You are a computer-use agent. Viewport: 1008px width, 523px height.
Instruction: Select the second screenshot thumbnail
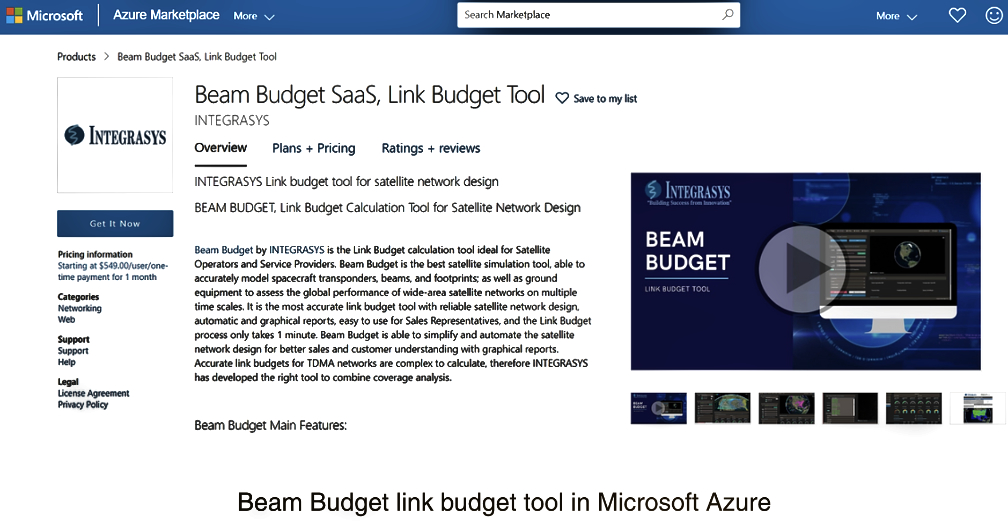pos(723,408)
